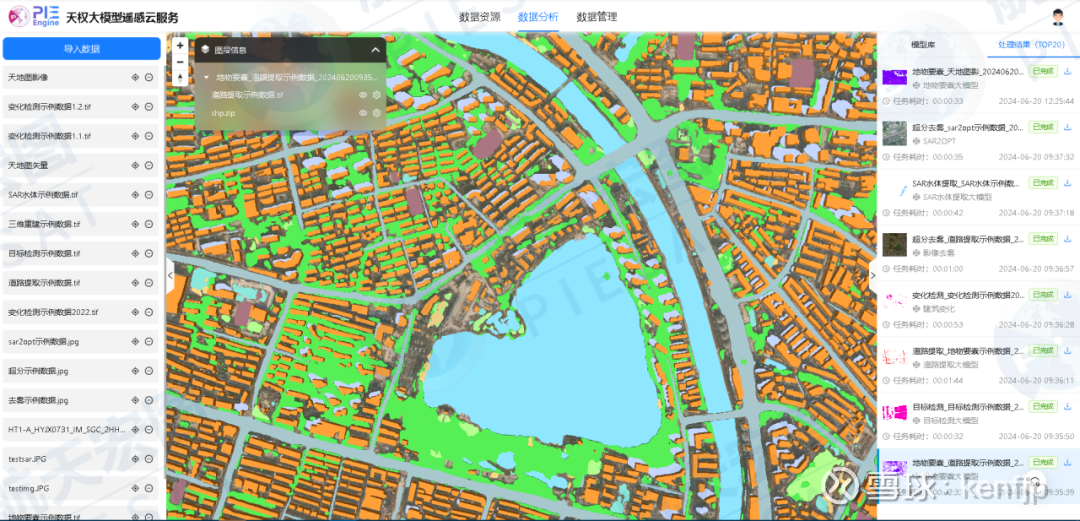Locate sar2opt示例数据.jpg on the map
Screen dimensions: 1080x521
pos(135,341)
